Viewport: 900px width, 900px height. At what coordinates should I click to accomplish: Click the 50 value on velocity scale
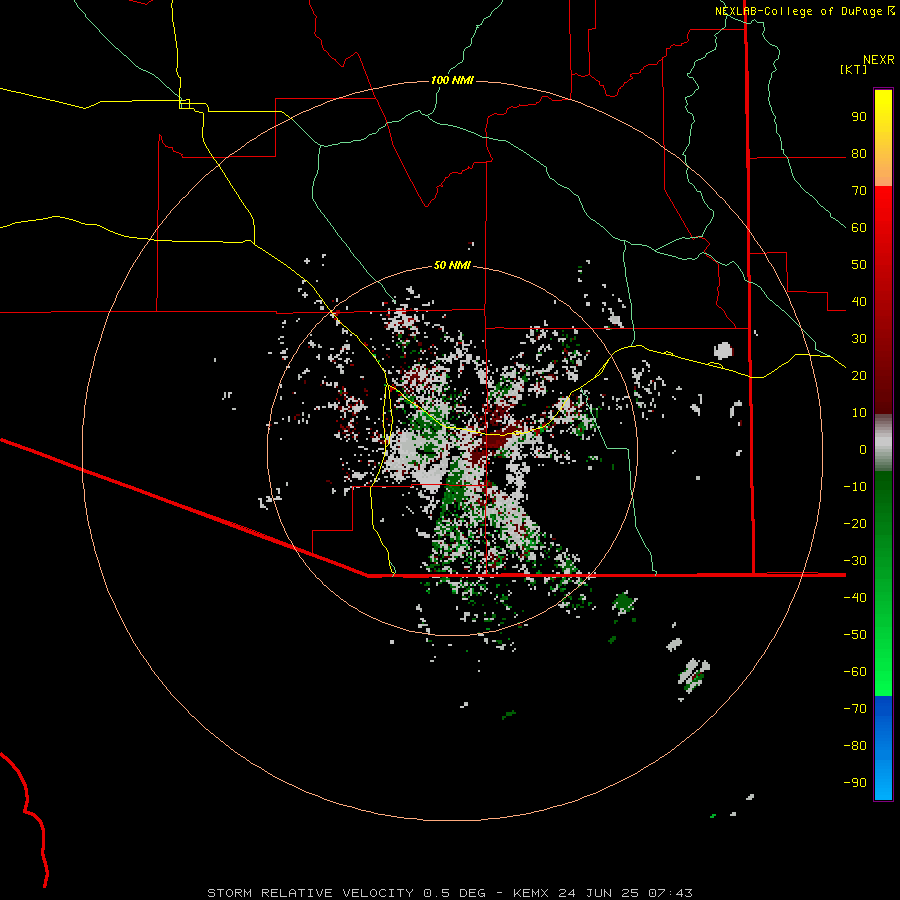pyautogui.click(x=859, y=265)
